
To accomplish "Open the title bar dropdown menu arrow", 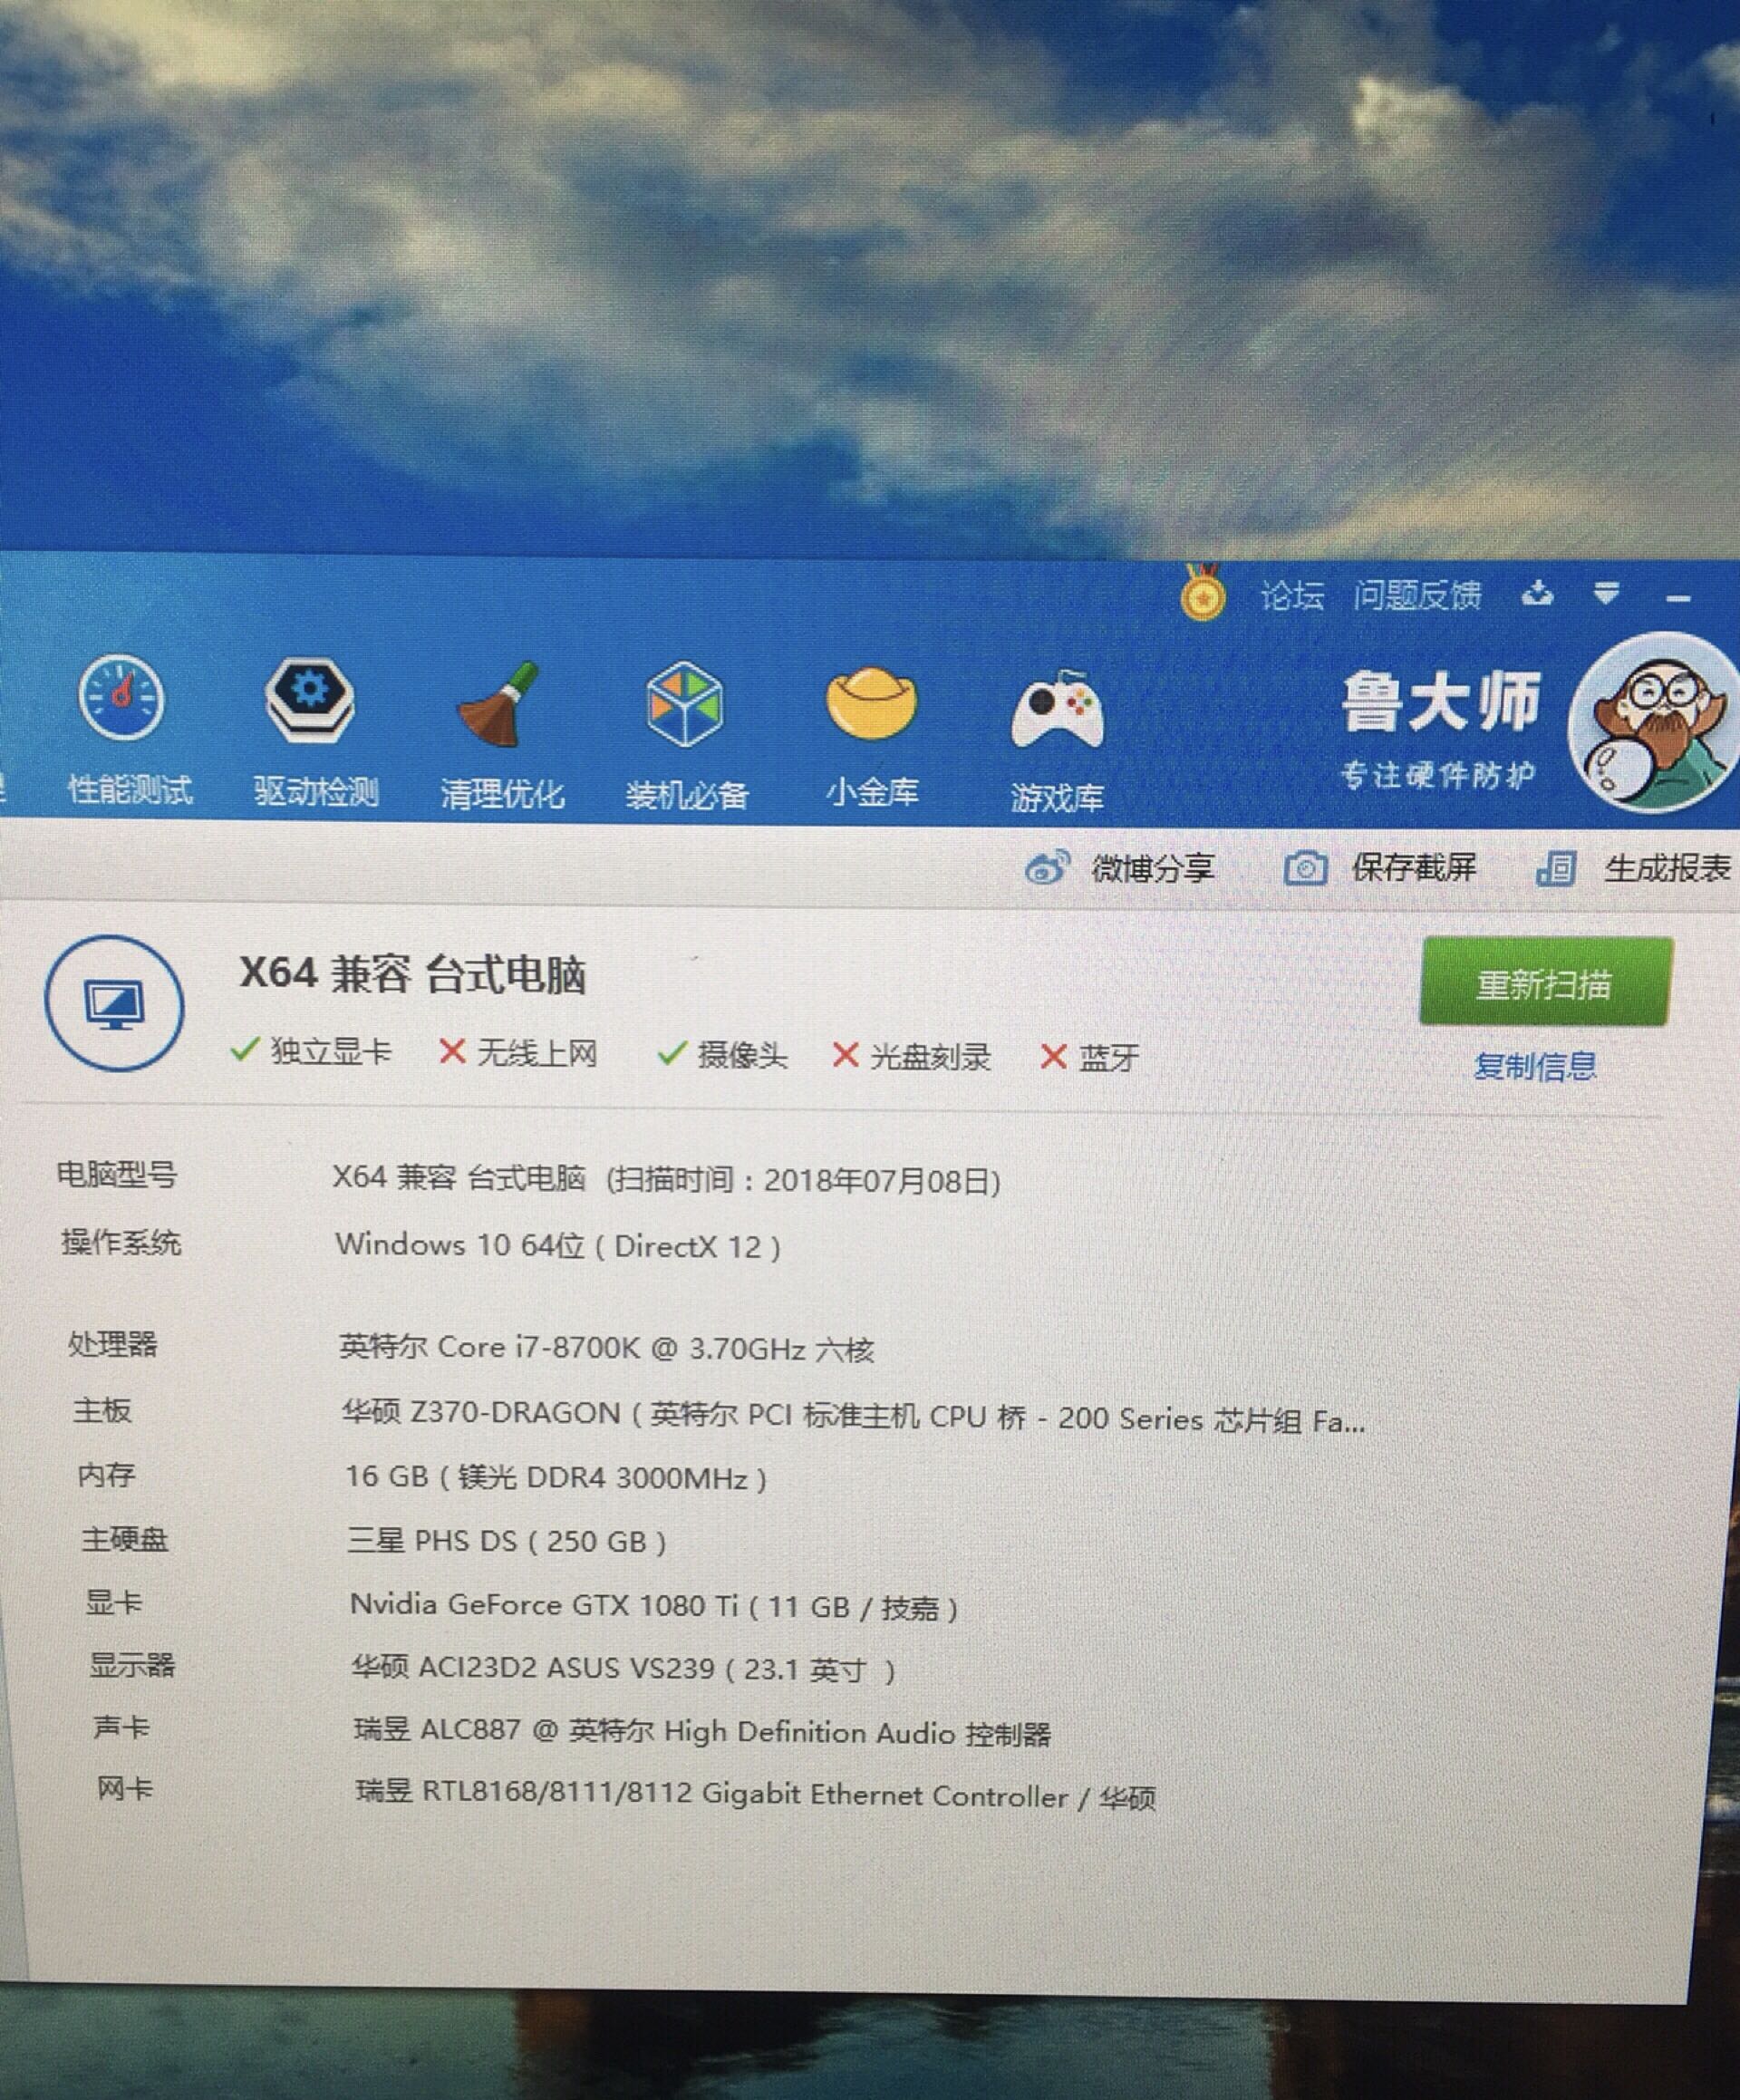I will pyautogui.click(x=1606, y=595).
